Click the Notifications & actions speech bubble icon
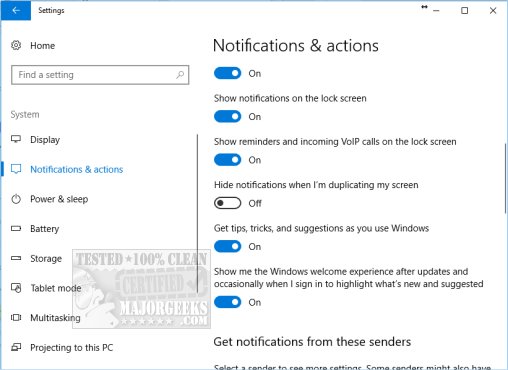508x370 pixels. pyautogui.click(x=16, y=169)
